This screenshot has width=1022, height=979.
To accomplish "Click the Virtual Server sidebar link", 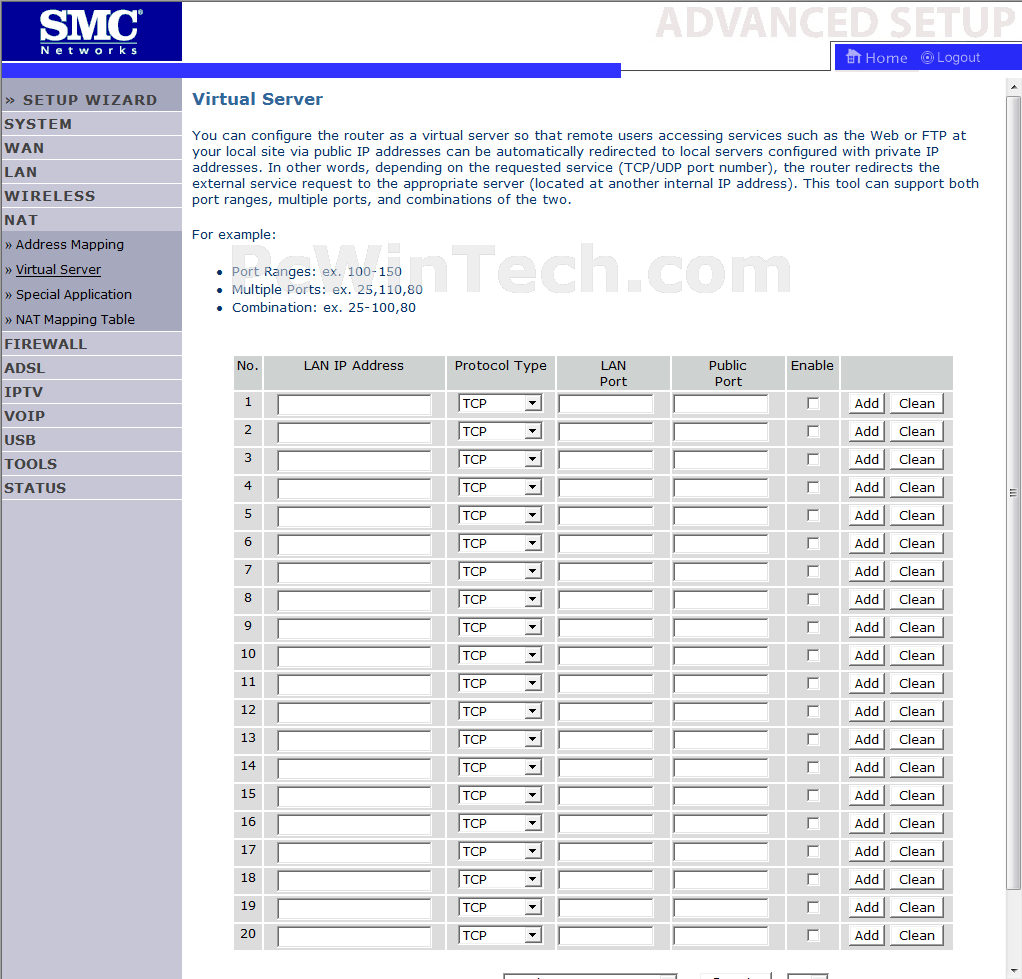I will tap(59, 269).
